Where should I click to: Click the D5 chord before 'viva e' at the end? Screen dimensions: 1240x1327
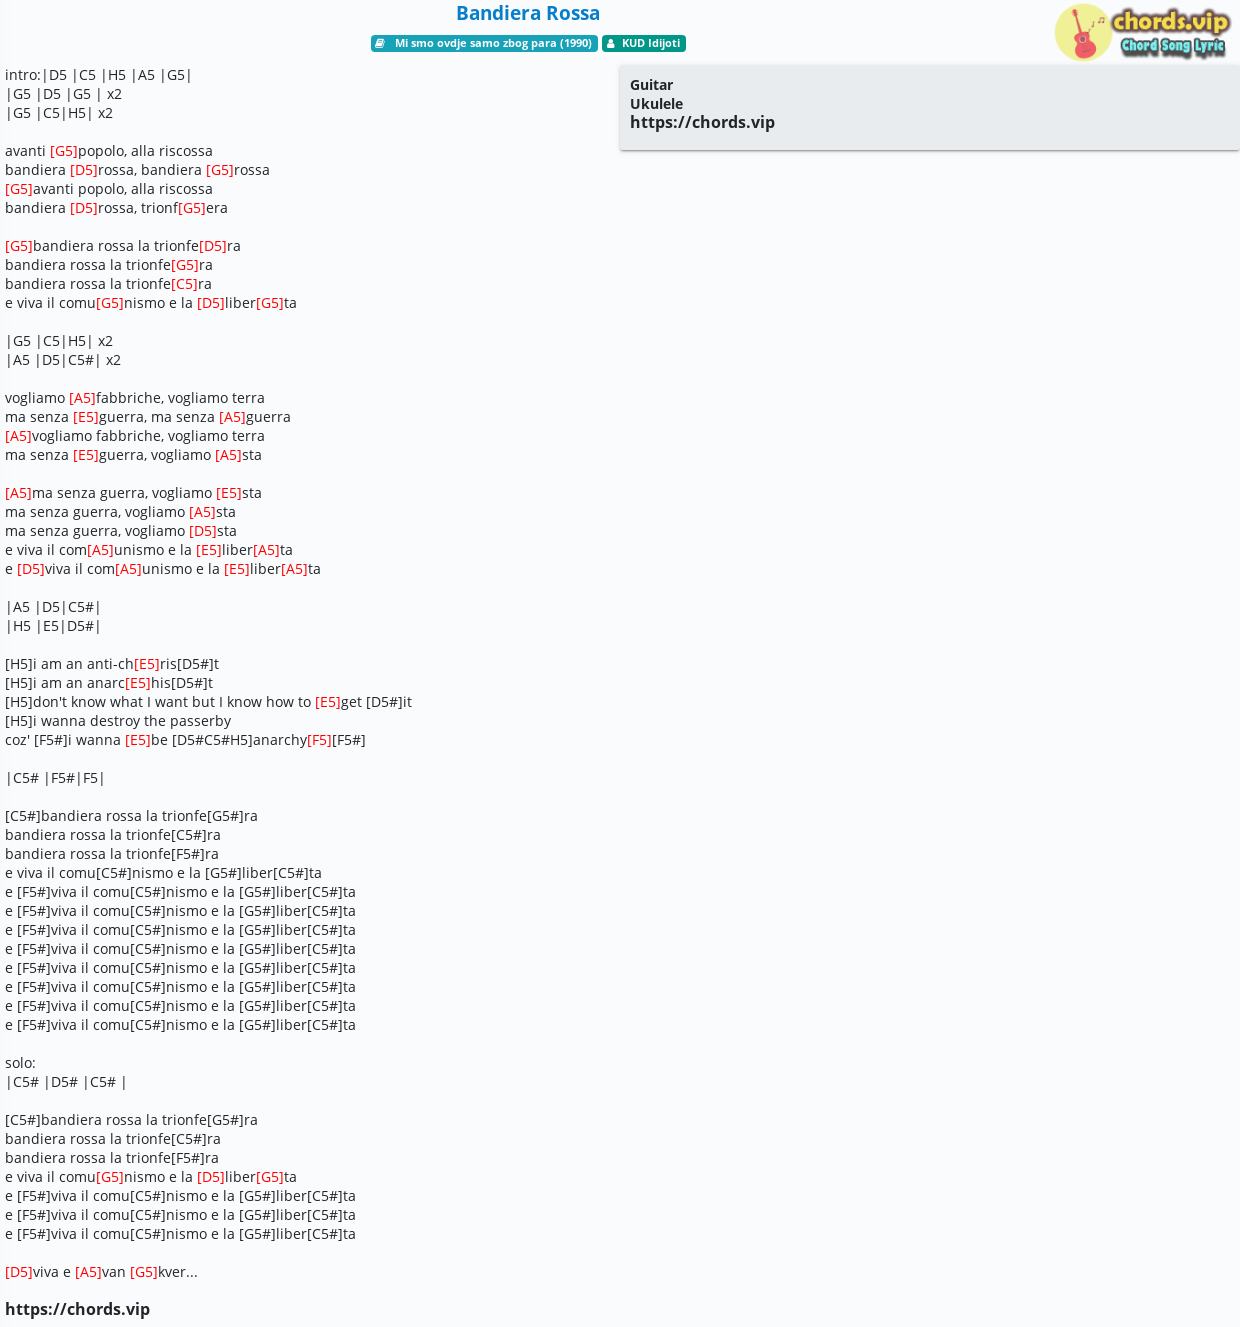19,1272
